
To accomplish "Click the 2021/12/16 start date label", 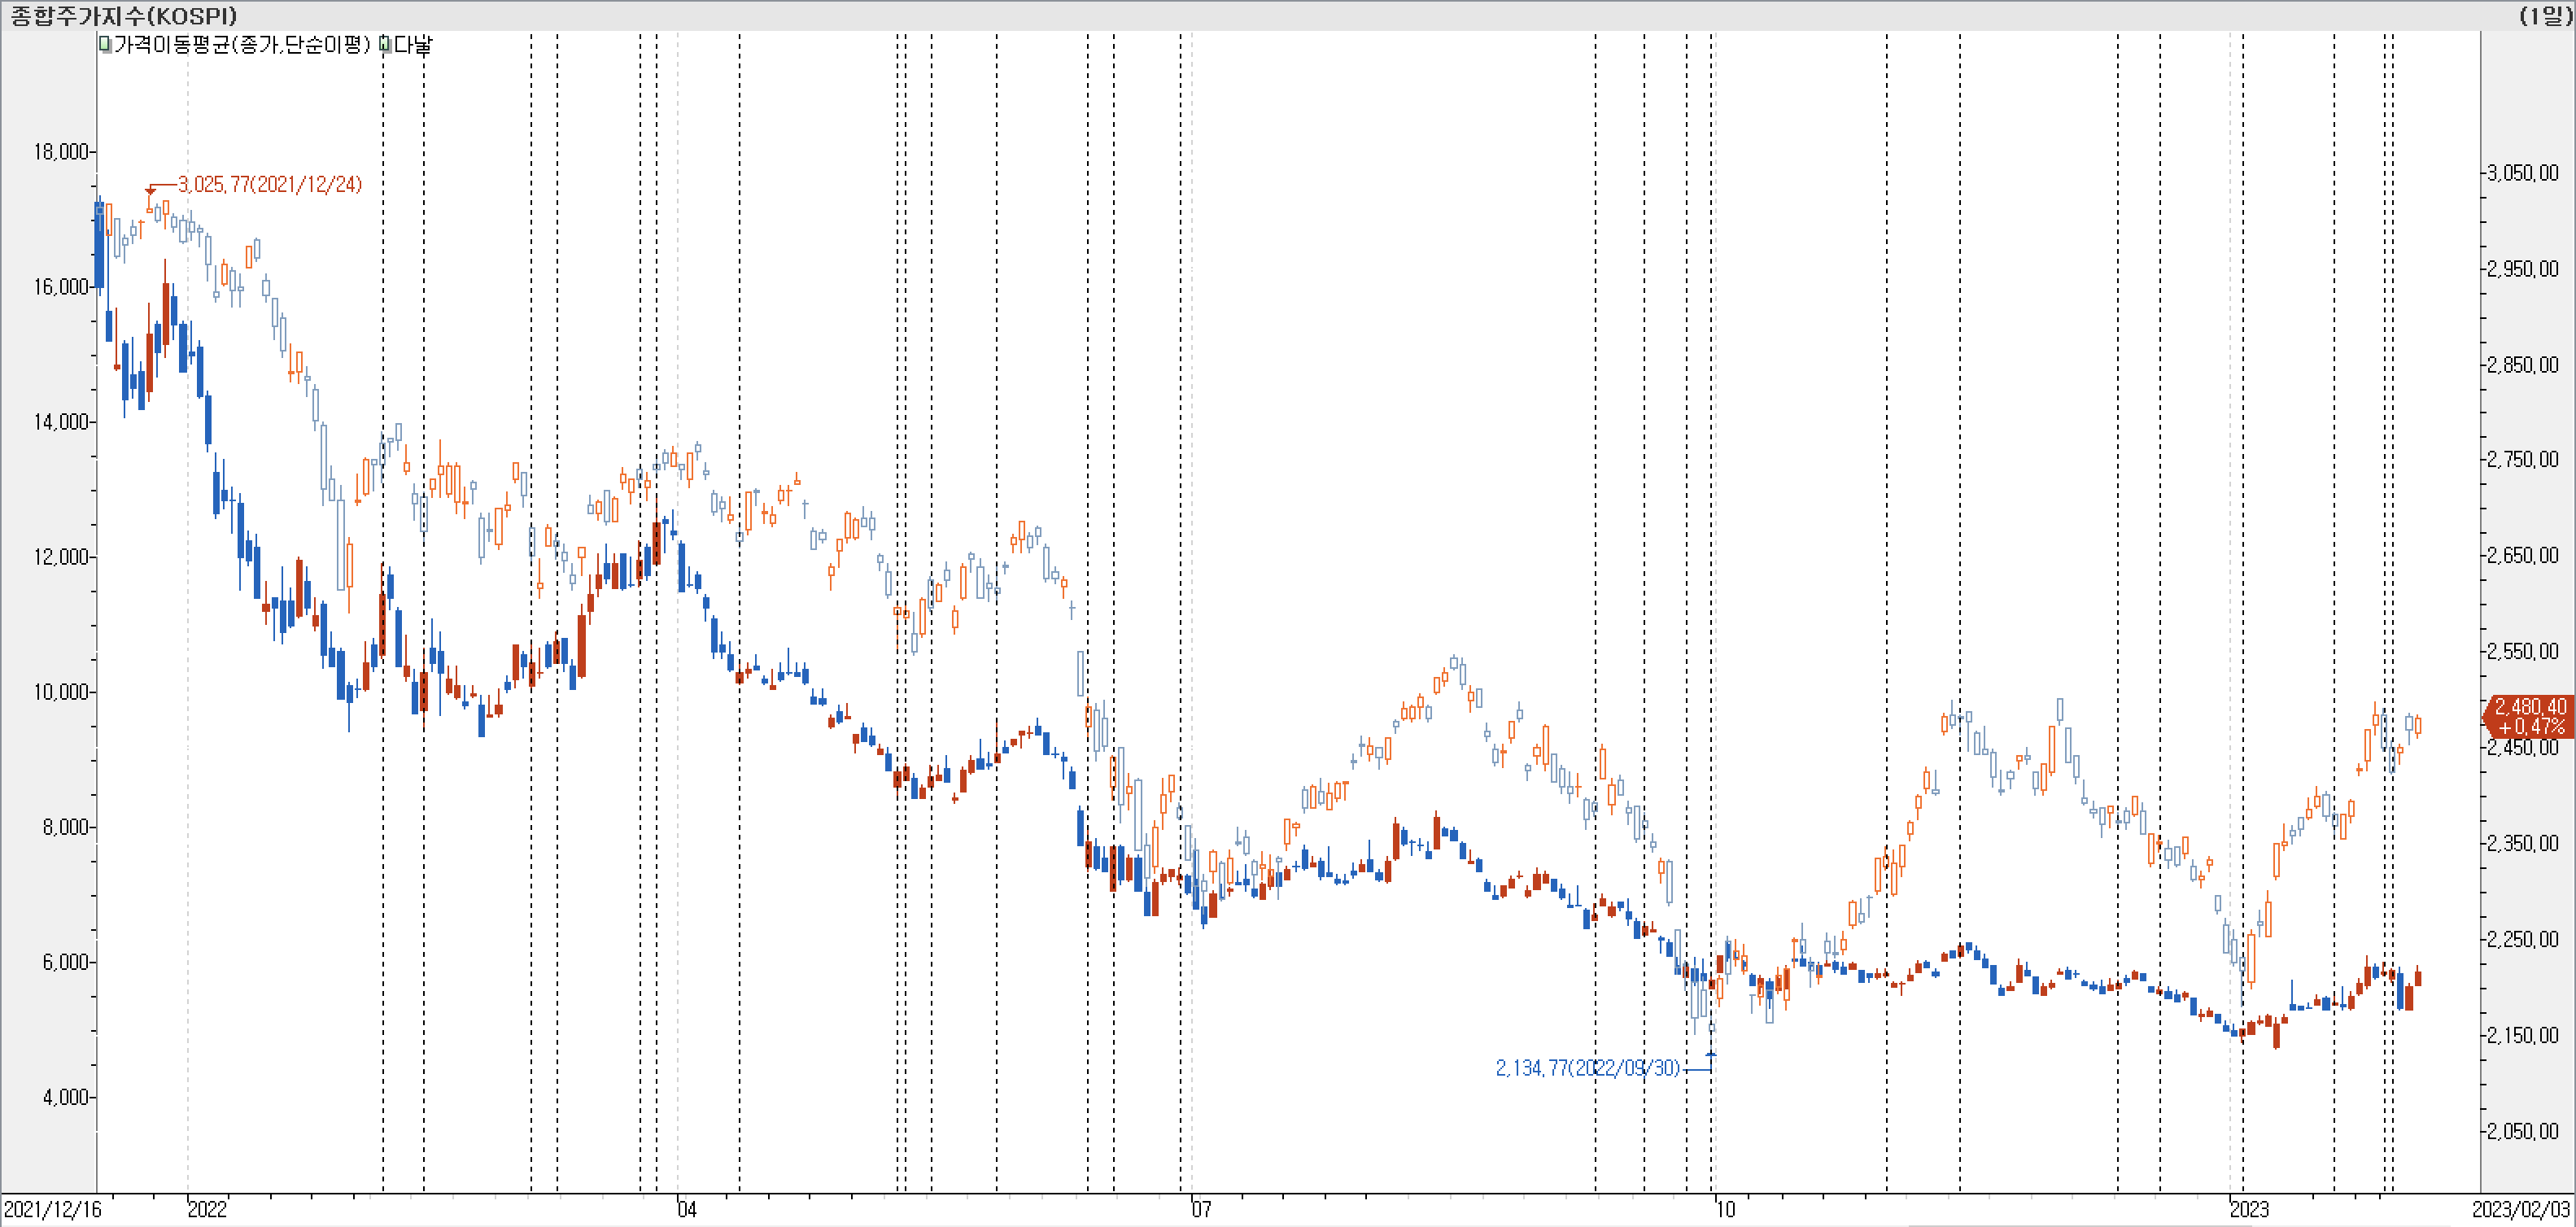I will coord(52,1209).
